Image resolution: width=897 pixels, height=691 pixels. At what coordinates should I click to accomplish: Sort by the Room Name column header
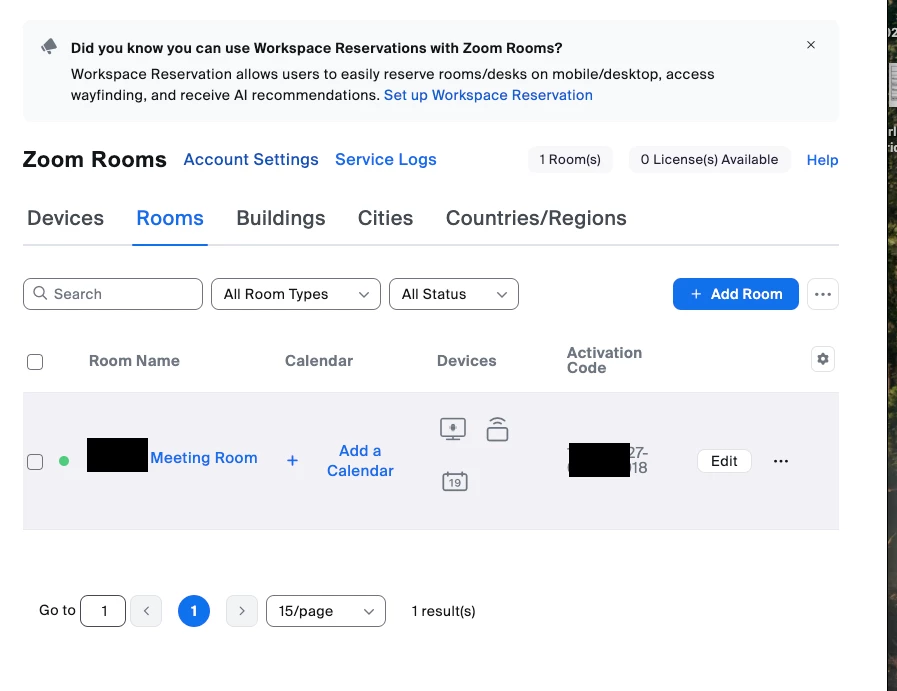point(134,361)
